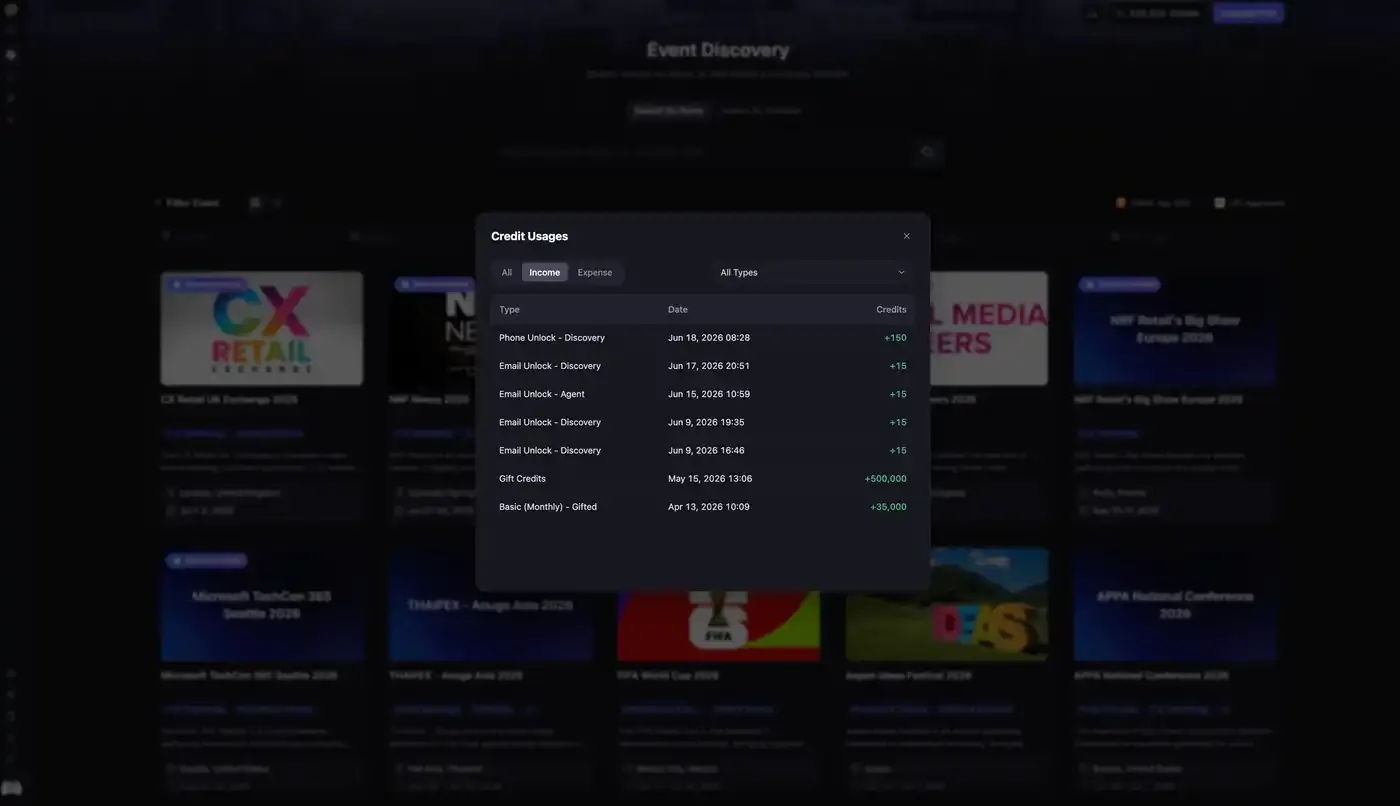Close the Credit Usages dialog
Image resolution: width=1400 pixels, height=806 pixels.
pos(906,236)
